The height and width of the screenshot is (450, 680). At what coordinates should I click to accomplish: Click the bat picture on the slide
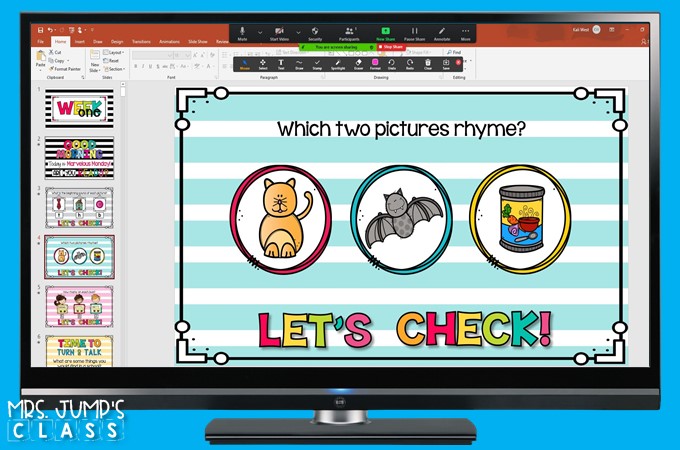click(x=402, y=218)
